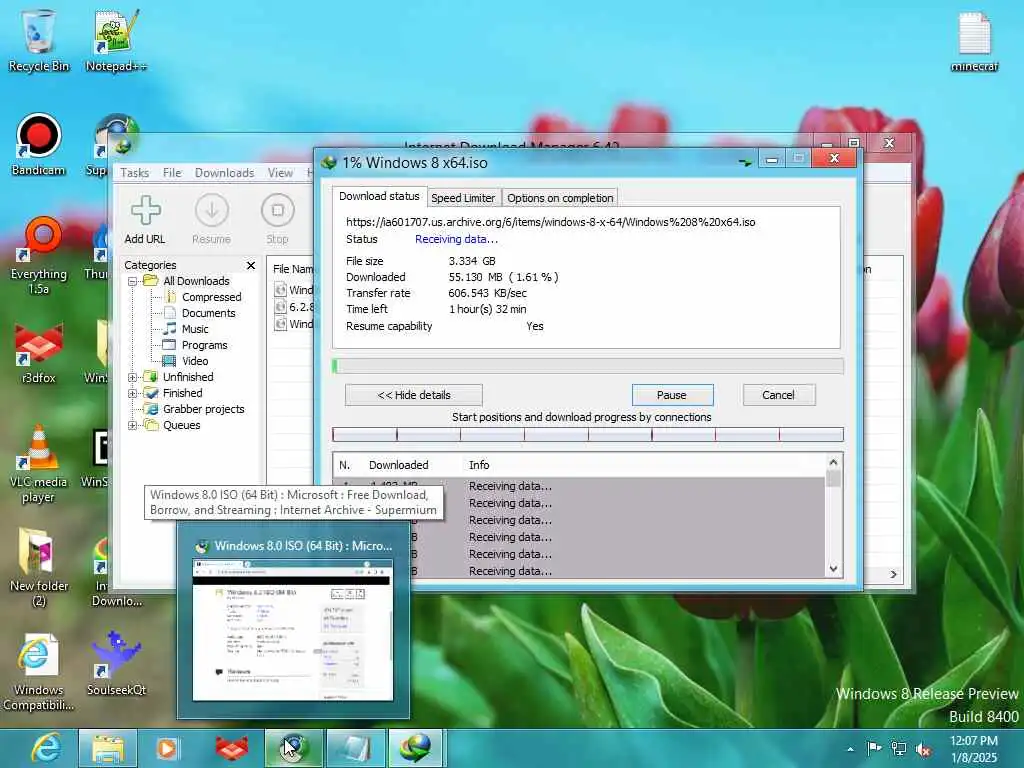Open the Everything 1.5a desktop shortcut
This screenshot has height=768, width=1024.
click(x=38, y=256)
